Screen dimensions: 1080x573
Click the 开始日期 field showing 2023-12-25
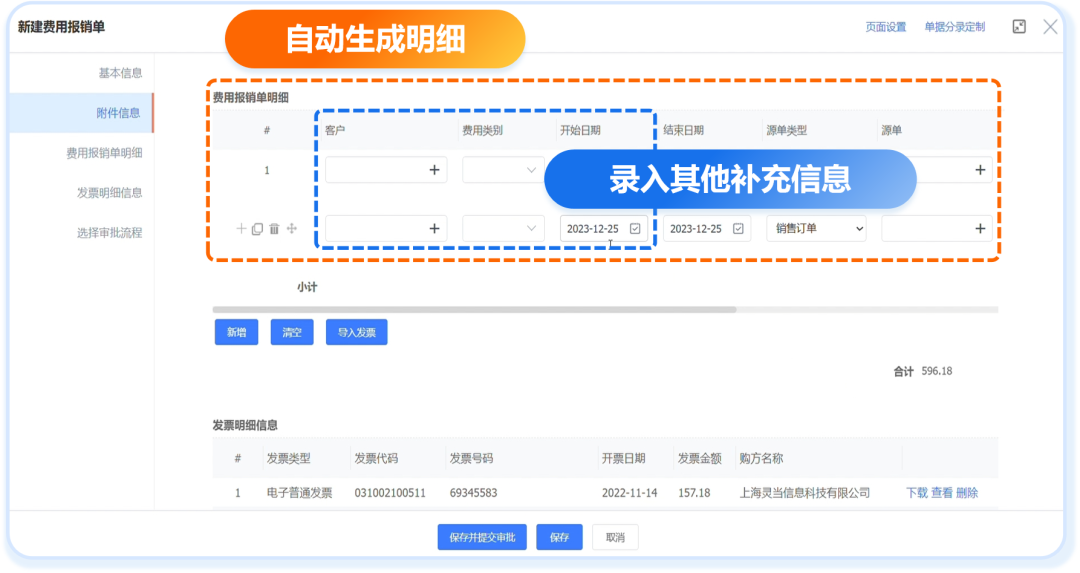(603, 229)
